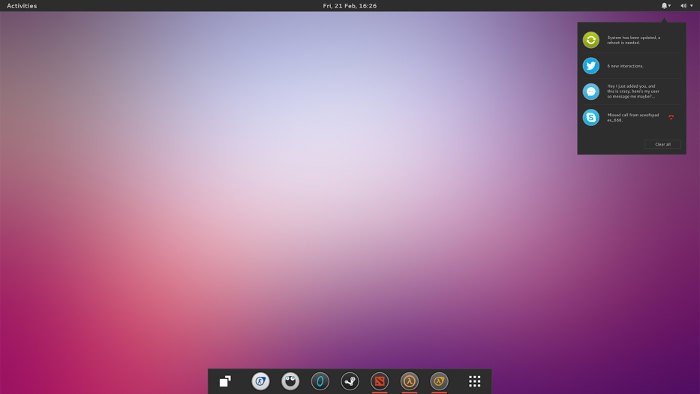
Task: Open the Activities overview
Action: 22,6
